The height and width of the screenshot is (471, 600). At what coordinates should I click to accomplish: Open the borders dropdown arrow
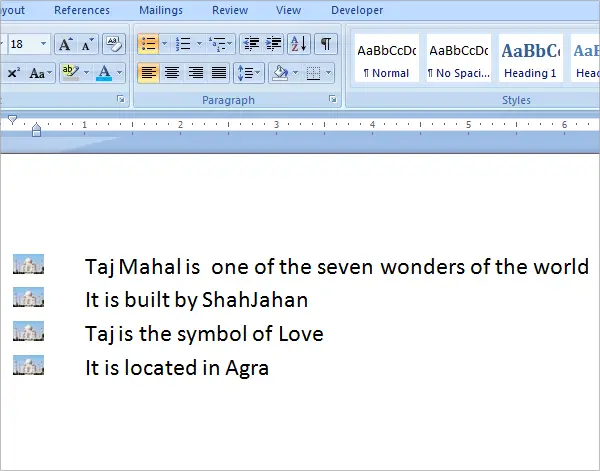329,73
